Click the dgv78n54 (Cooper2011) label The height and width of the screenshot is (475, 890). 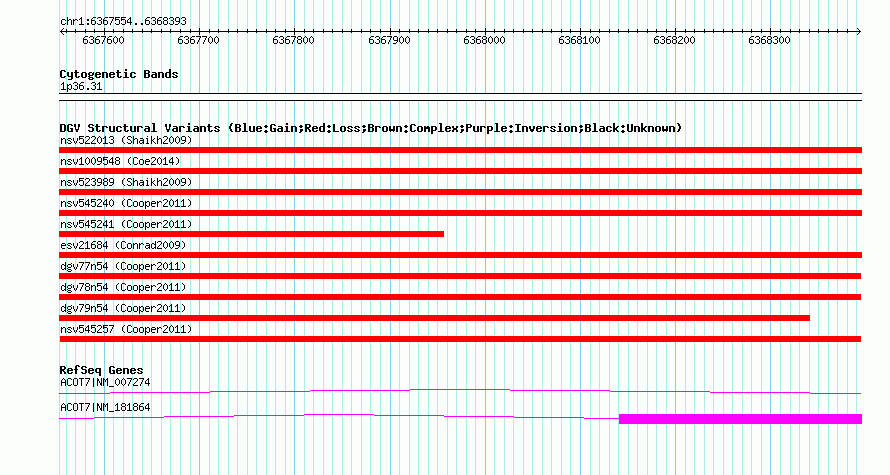click(123, 287)
